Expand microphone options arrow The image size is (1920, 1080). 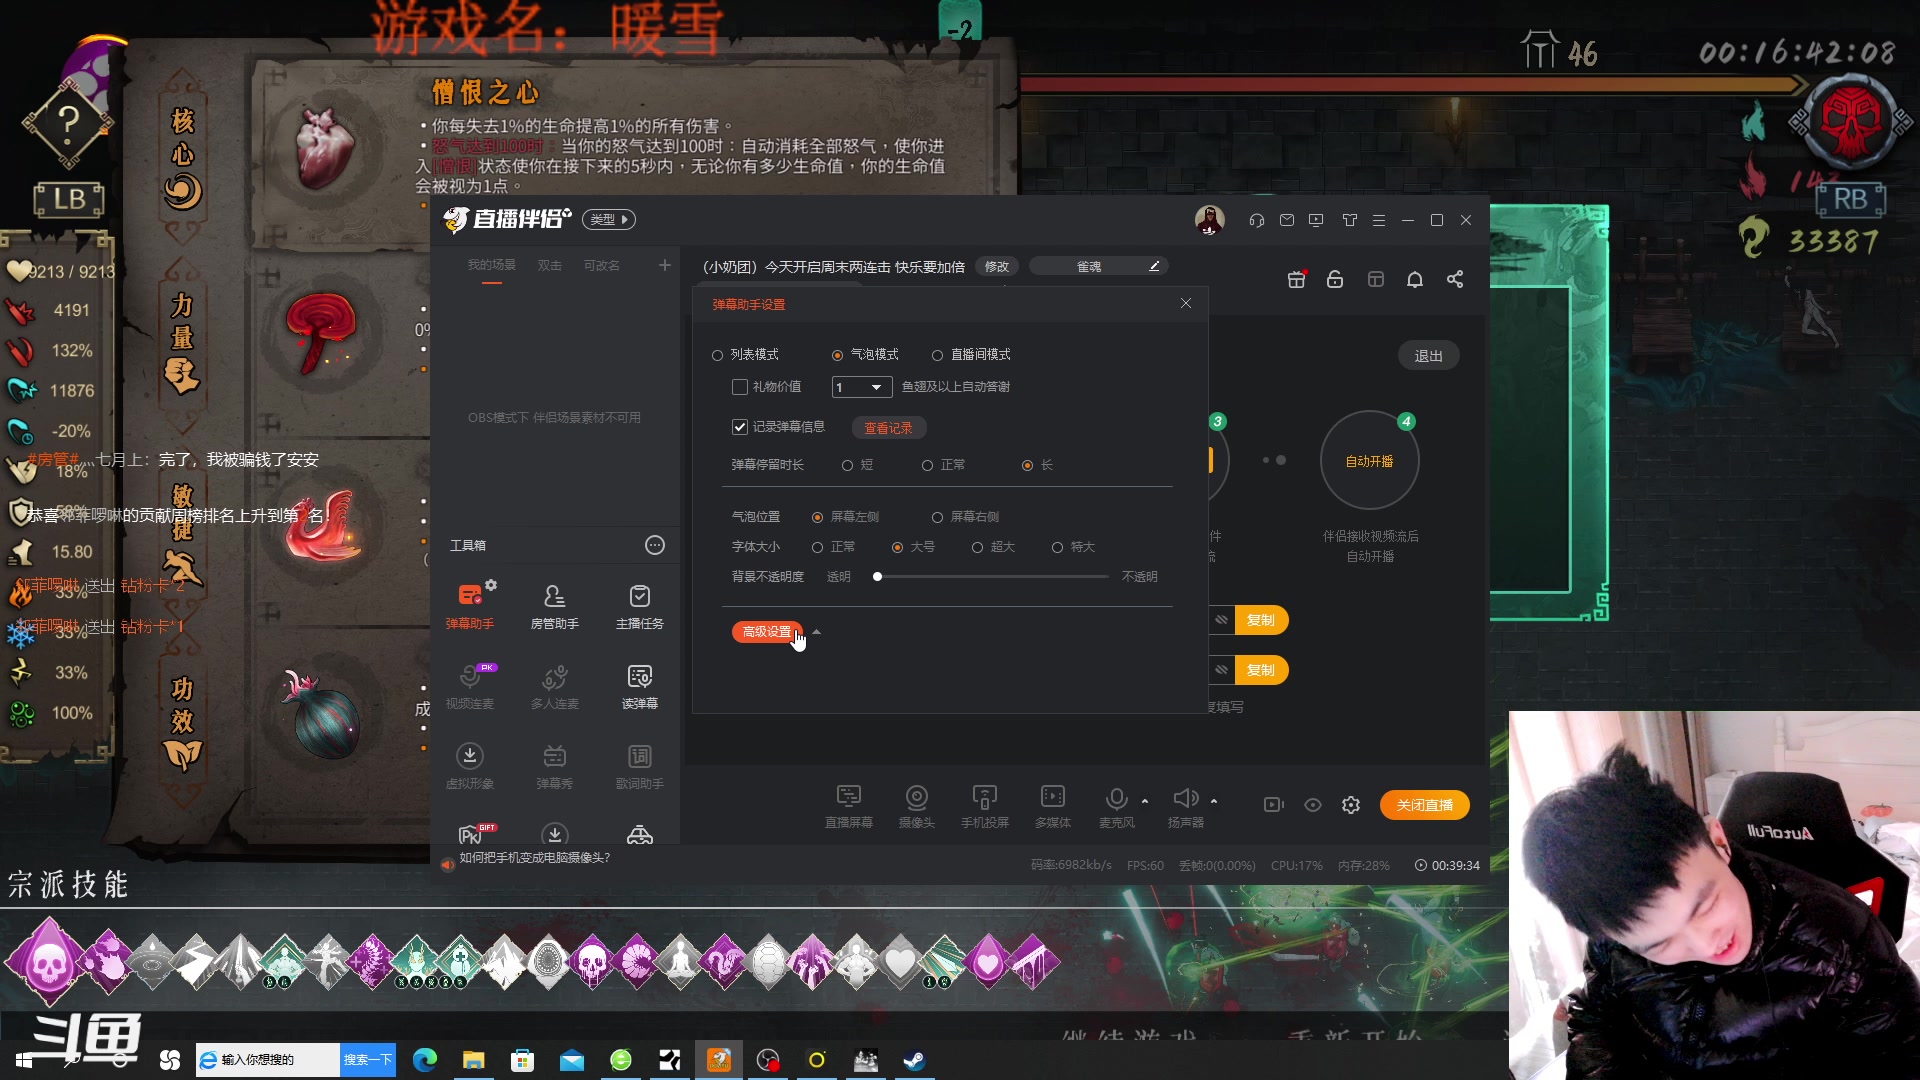click(1145, 801)
